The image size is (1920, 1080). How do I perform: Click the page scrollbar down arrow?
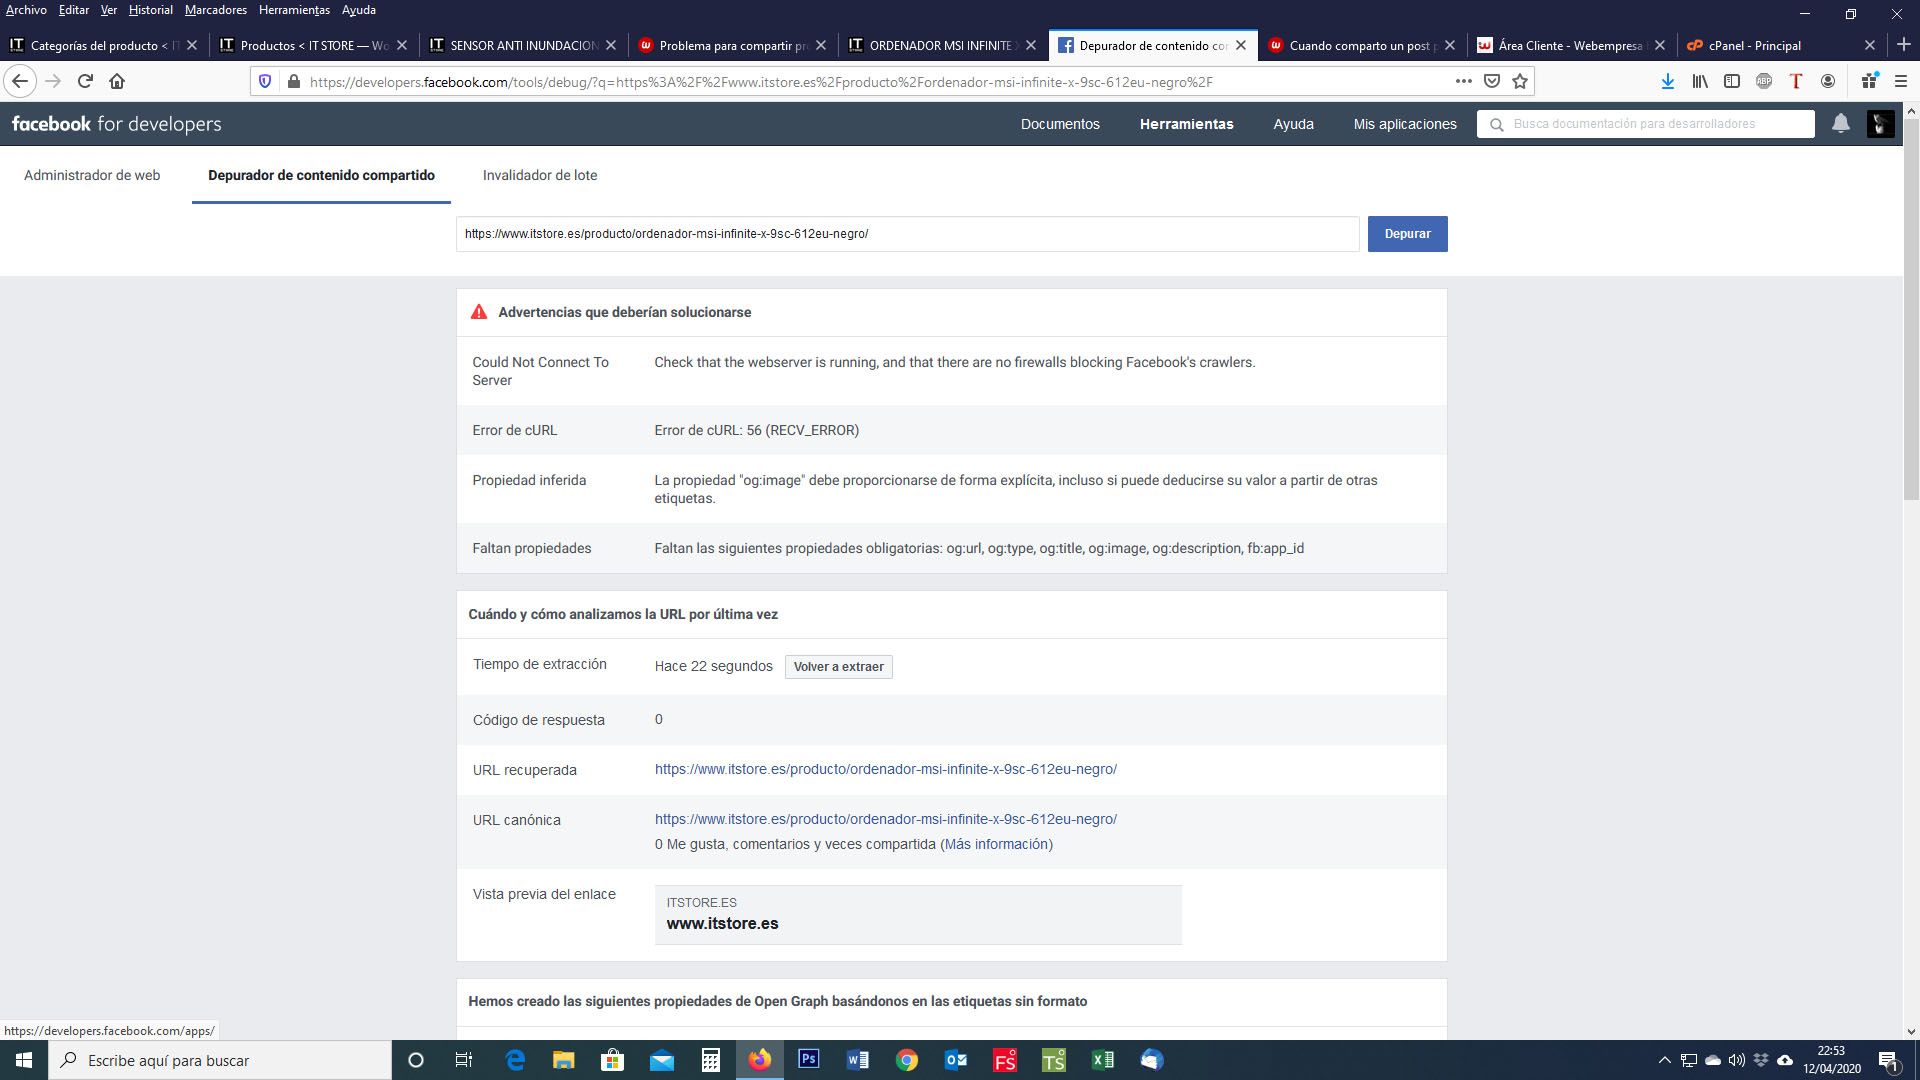tap(1911, 1031)
